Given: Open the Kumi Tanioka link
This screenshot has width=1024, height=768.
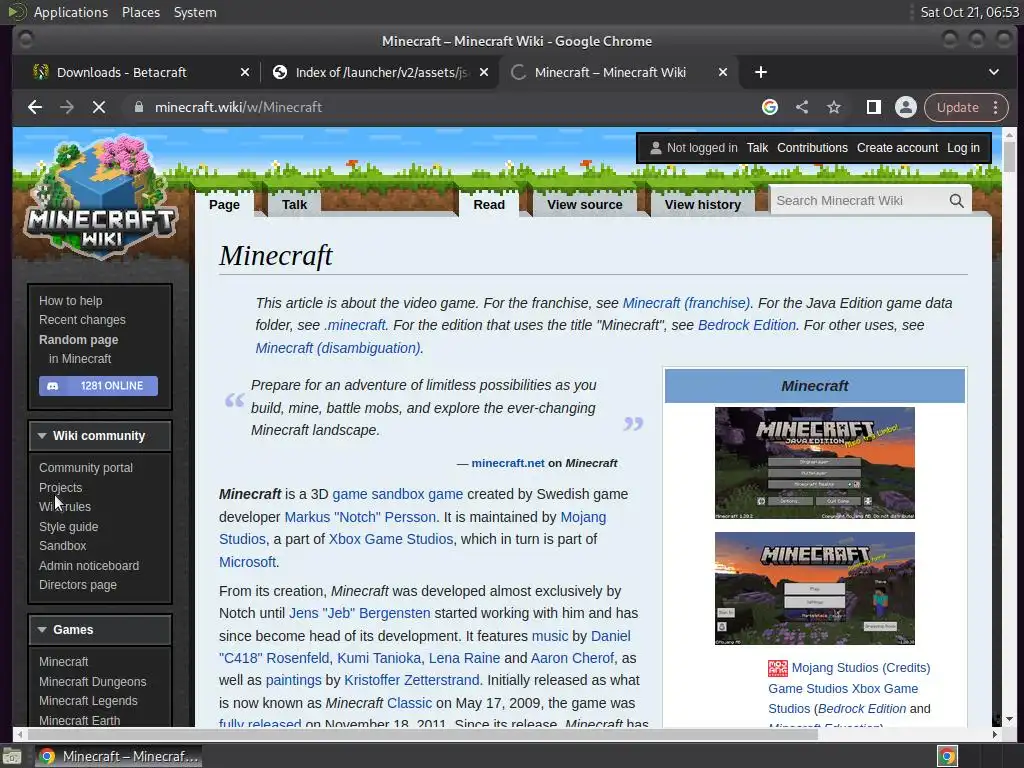Looking at the screenshot, I should pyautogui.click(x=379, y=658).
